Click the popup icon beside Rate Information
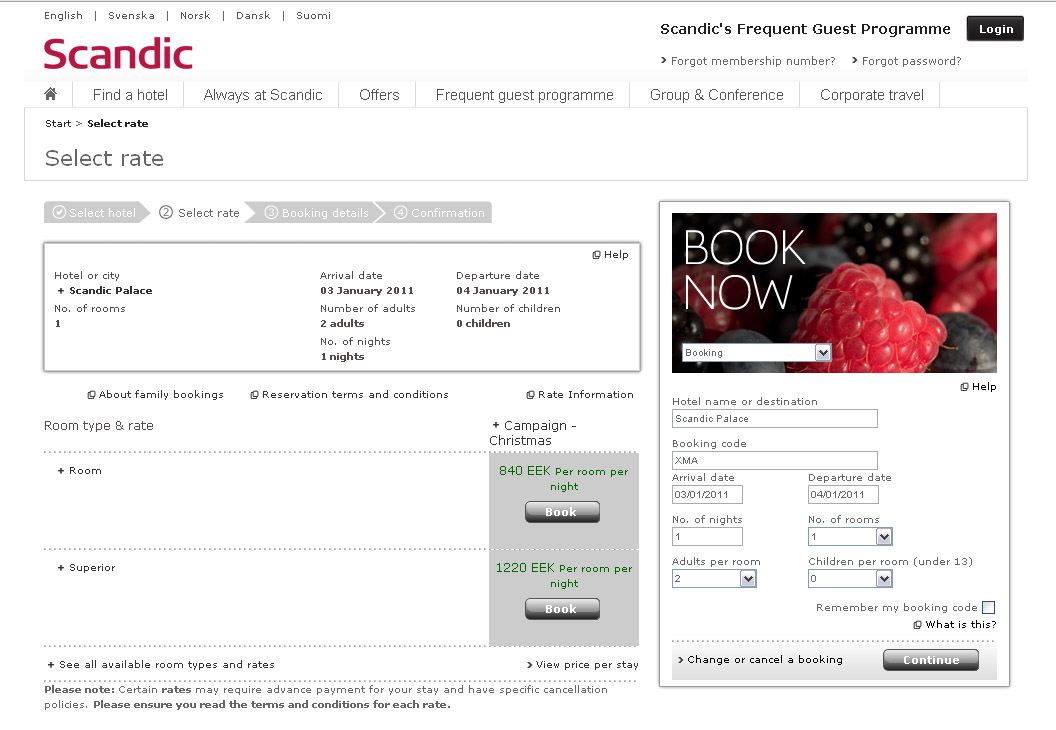The height and width of the screenshot is (730, 1056). [x=531, y=395]
